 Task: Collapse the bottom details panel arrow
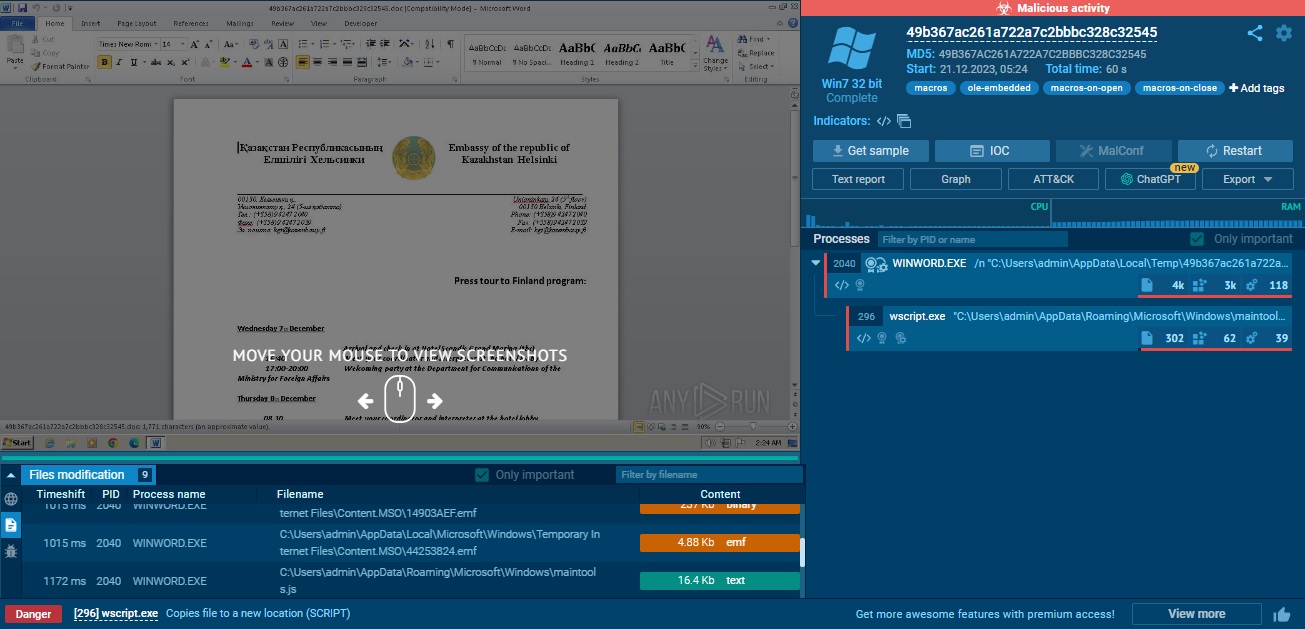(11, 475)
